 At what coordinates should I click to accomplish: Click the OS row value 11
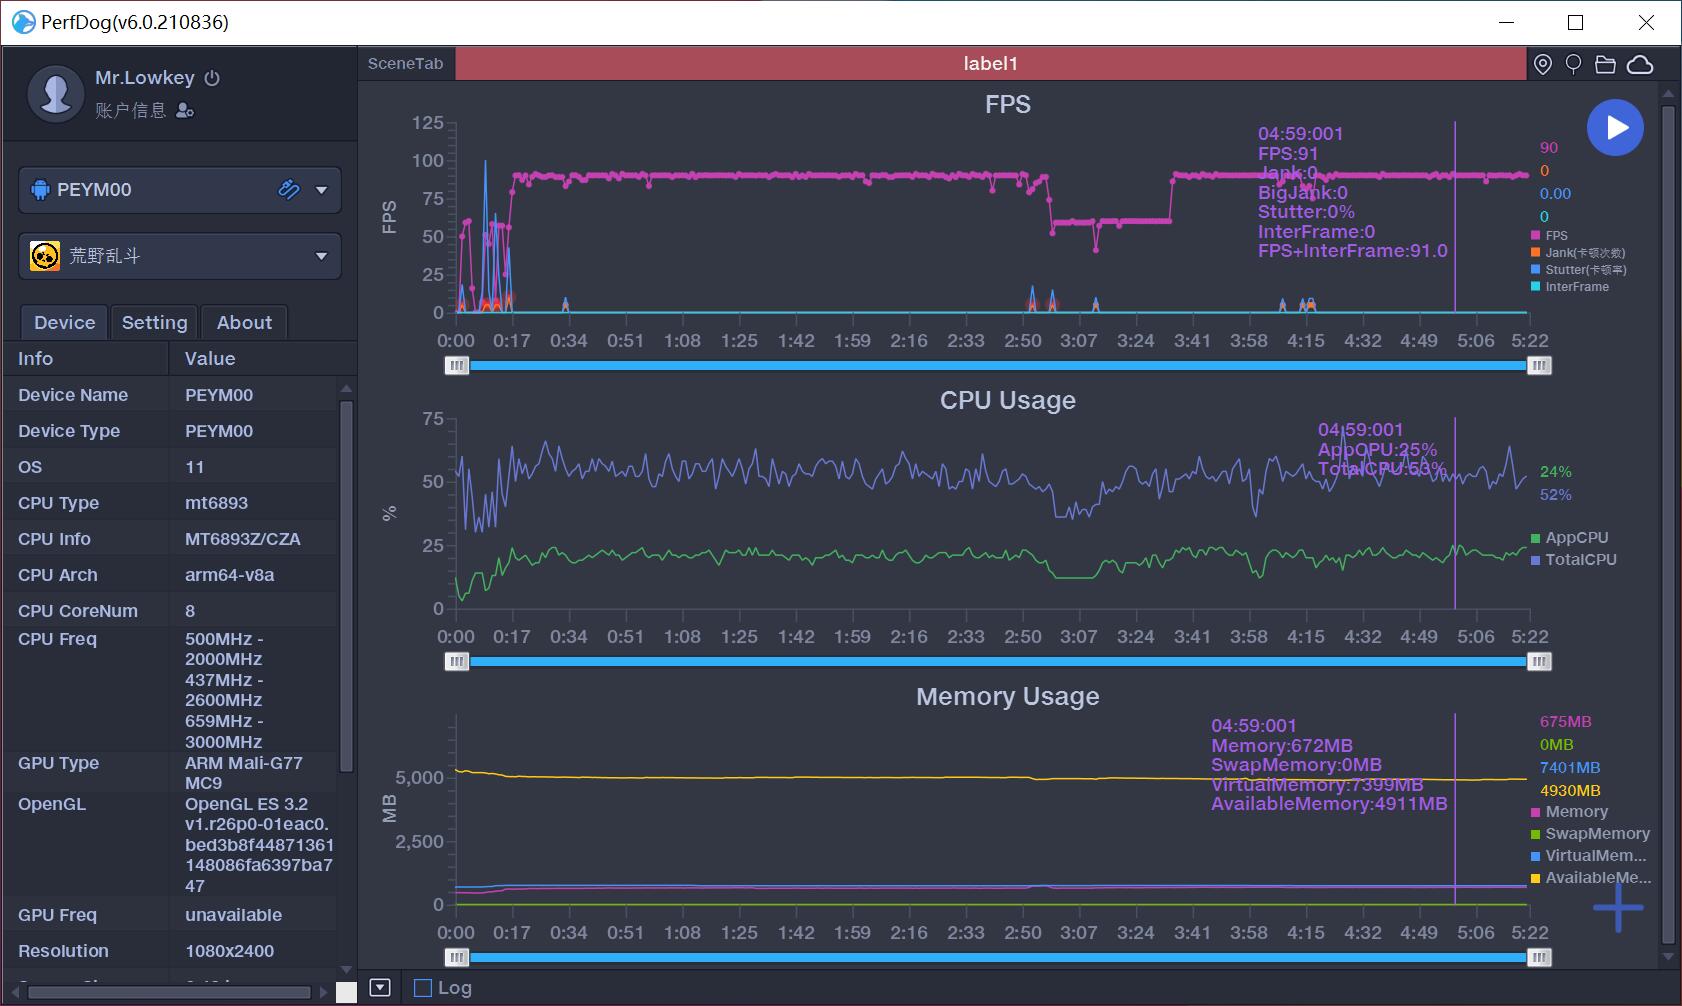[195, 467]
